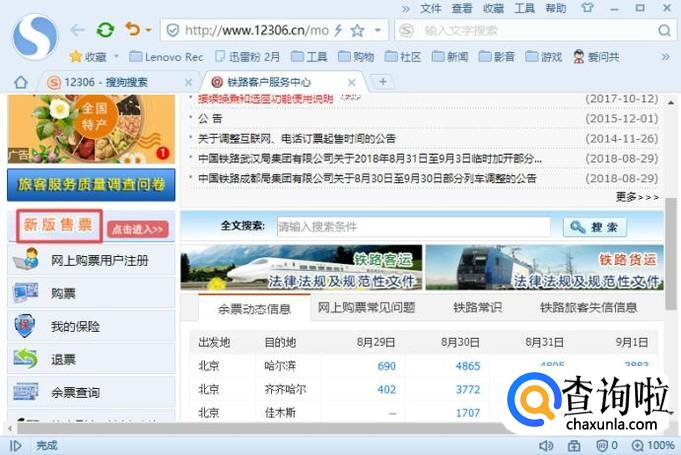Switch to 网上购票常见问题 tab
This screenshot has height=455, width=681.
pos(366,308)
